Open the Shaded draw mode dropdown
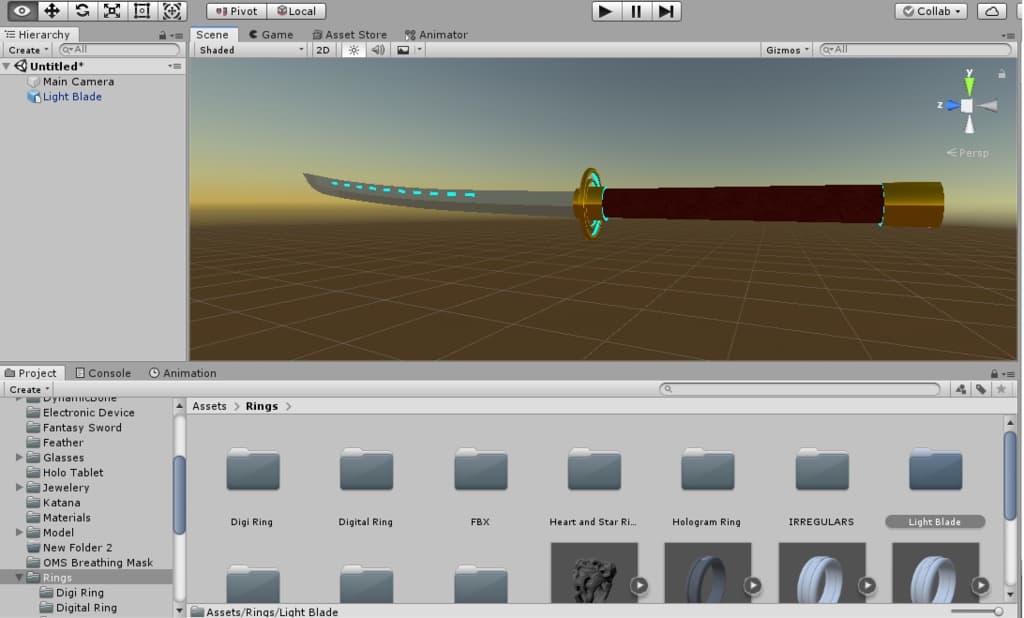The height and width of the screenshot is (618, 1024). coord(251,50)
